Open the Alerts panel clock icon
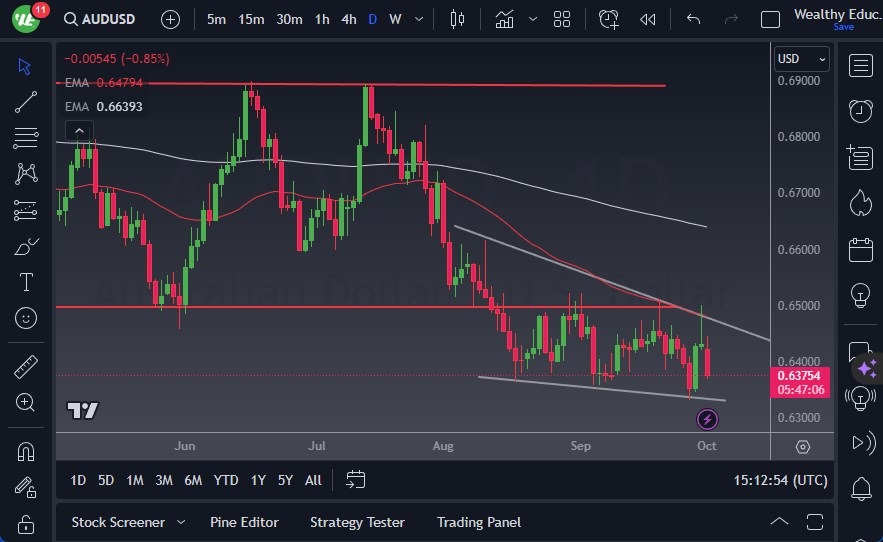This screenshot has width=883, height=542. coord(859,111)
